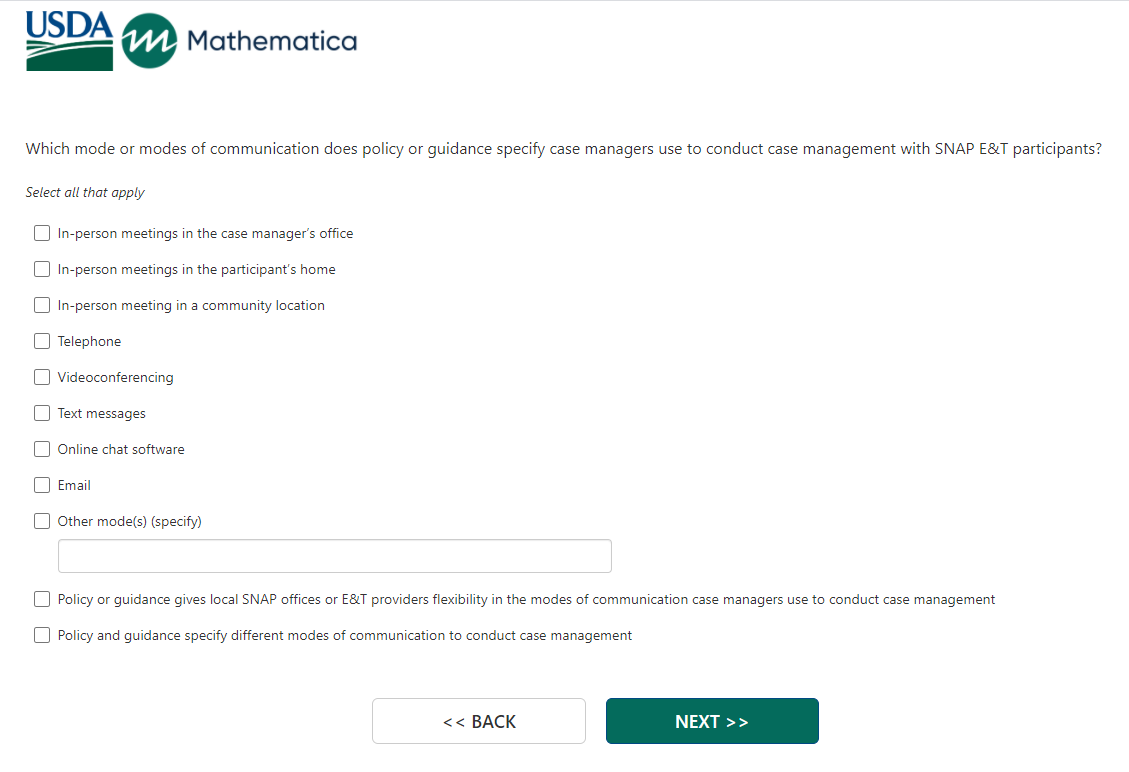Select the different modes of communication checkbox
1129x772 pixels.
click(42, 636)
